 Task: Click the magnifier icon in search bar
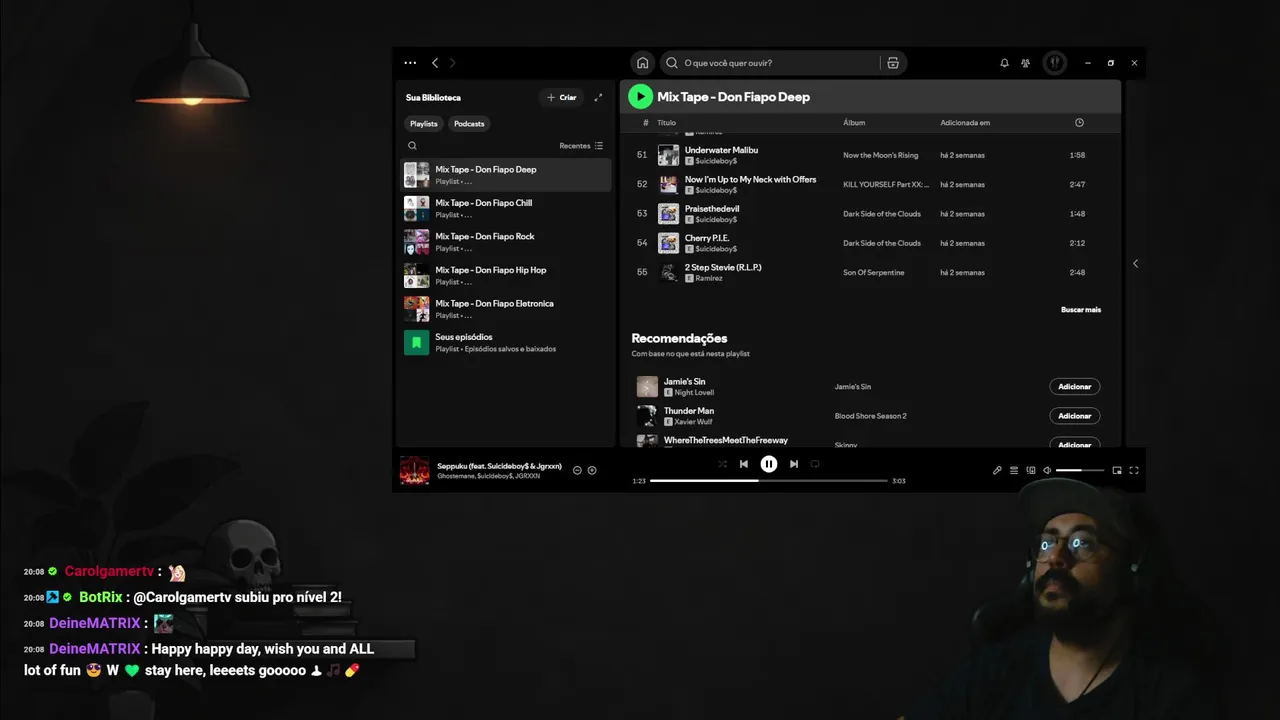[672, 63]
